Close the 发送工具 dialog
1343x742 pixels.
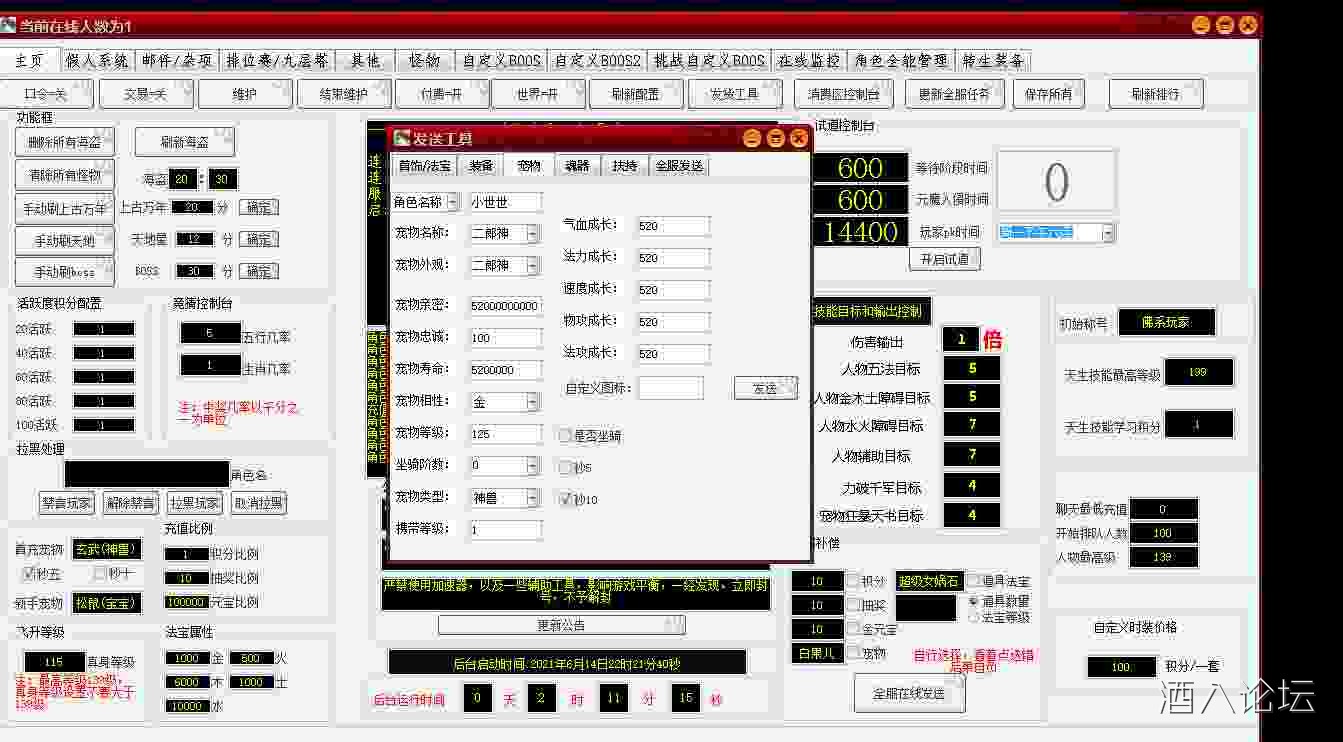798,138
